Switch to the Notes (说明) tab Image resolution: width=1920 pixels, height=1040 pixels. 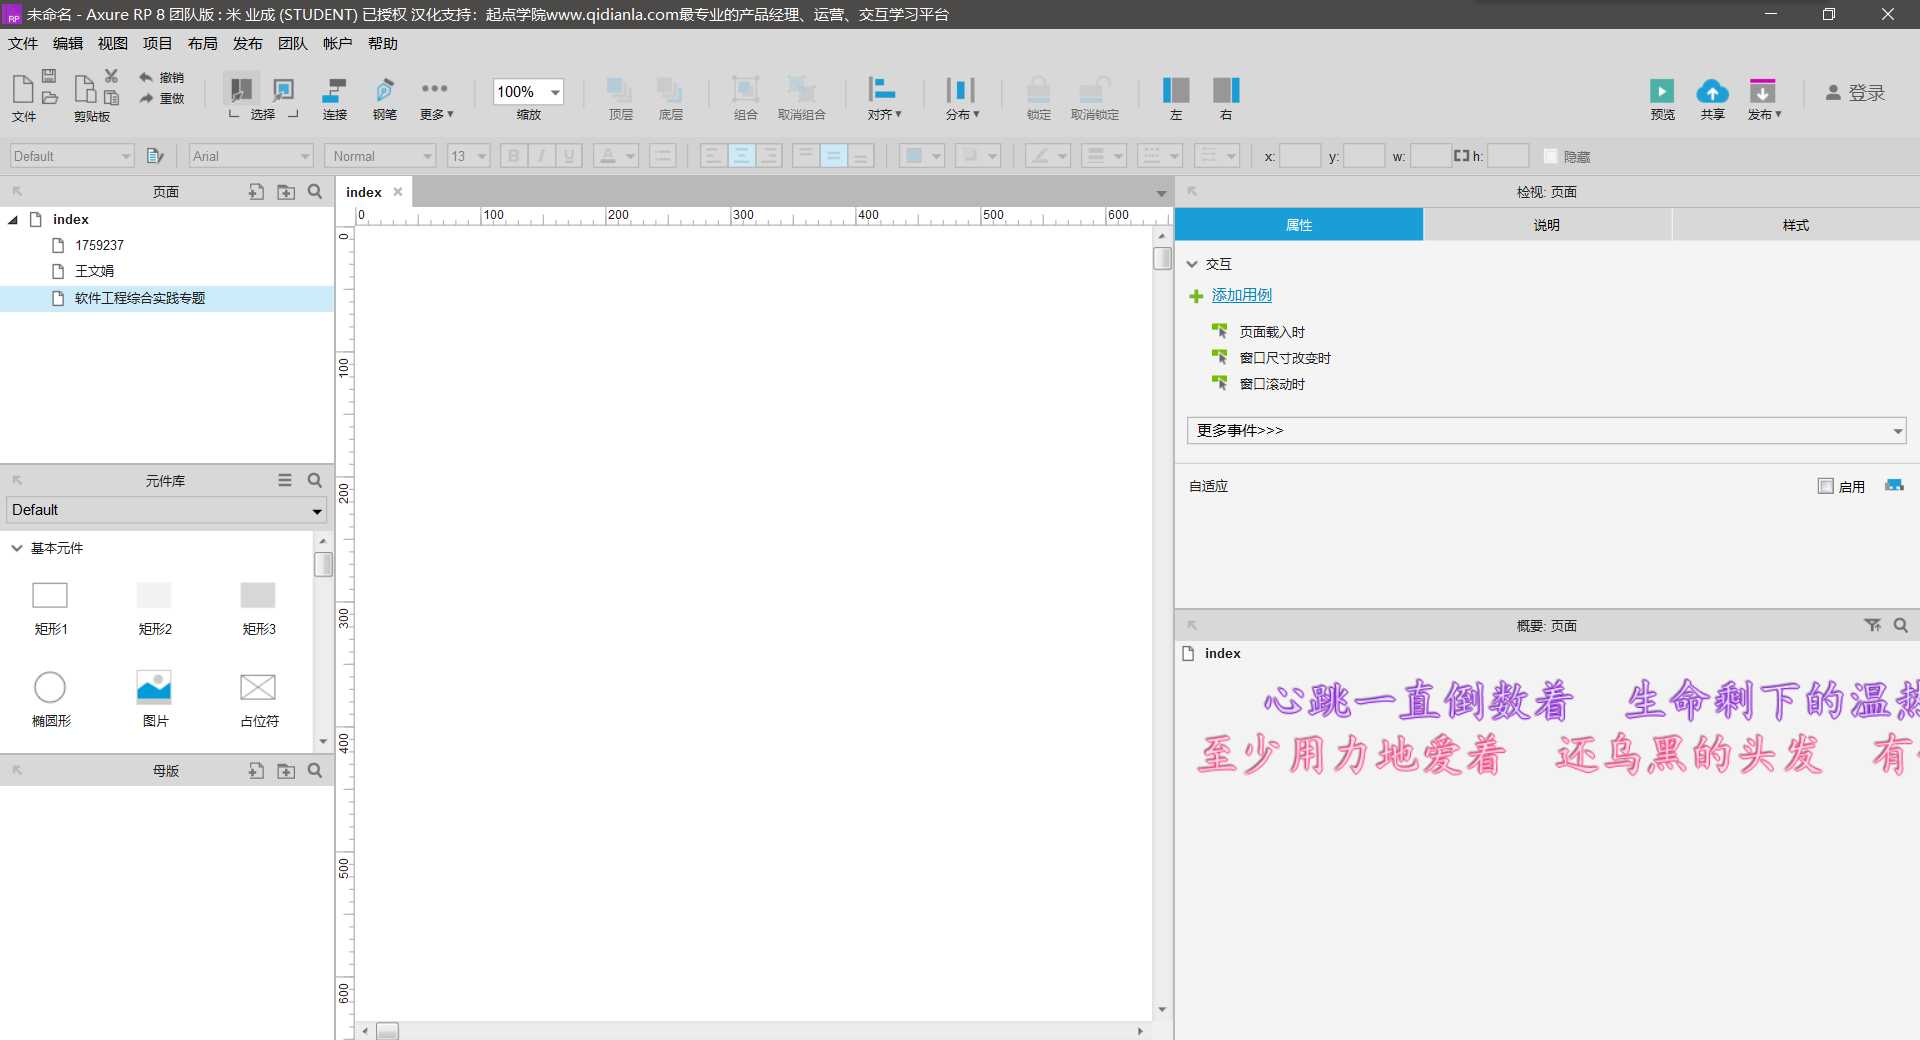pyautogui.click(x=1547, y=225)
